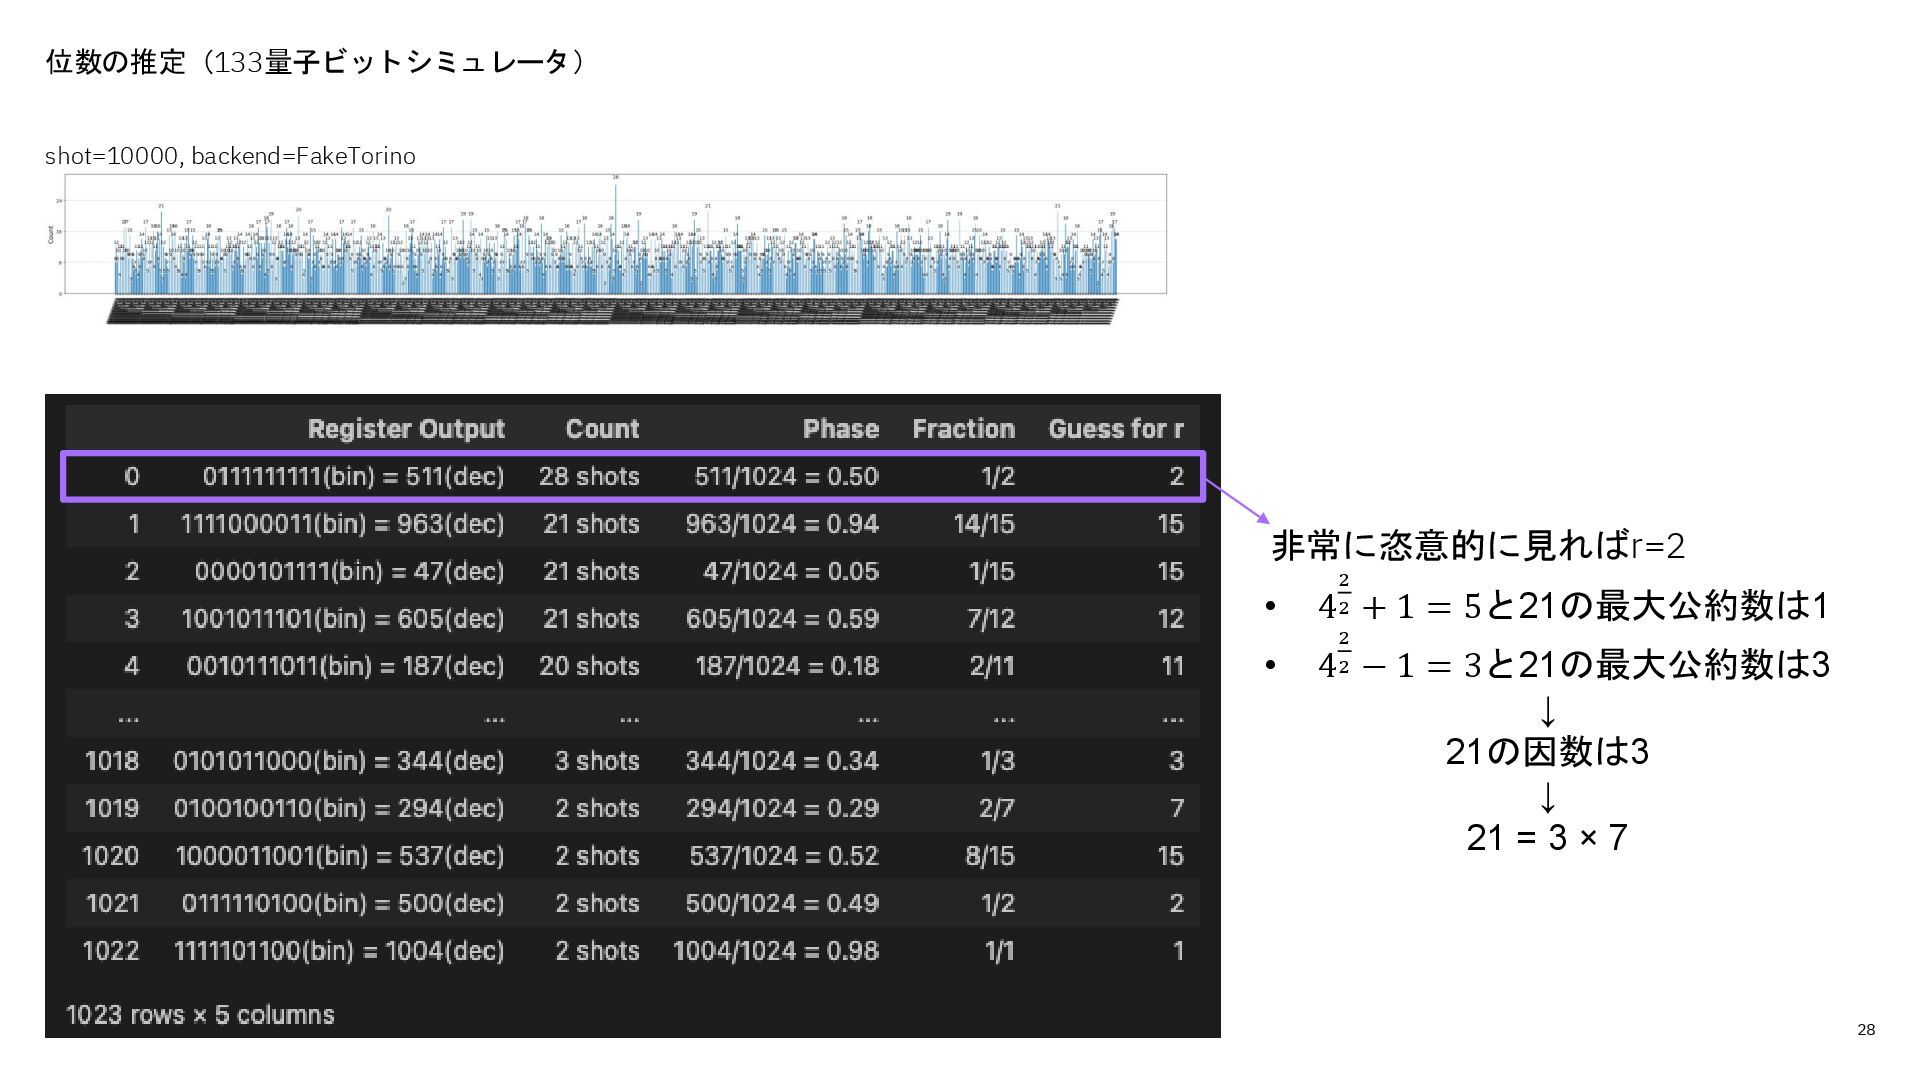Click the fraction 2/11 cell

pos(991,666)
